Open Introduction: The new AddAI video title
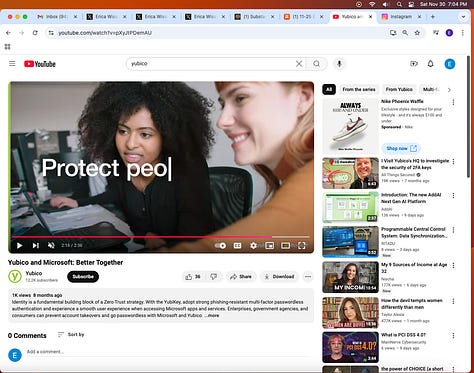 point(411,198)
